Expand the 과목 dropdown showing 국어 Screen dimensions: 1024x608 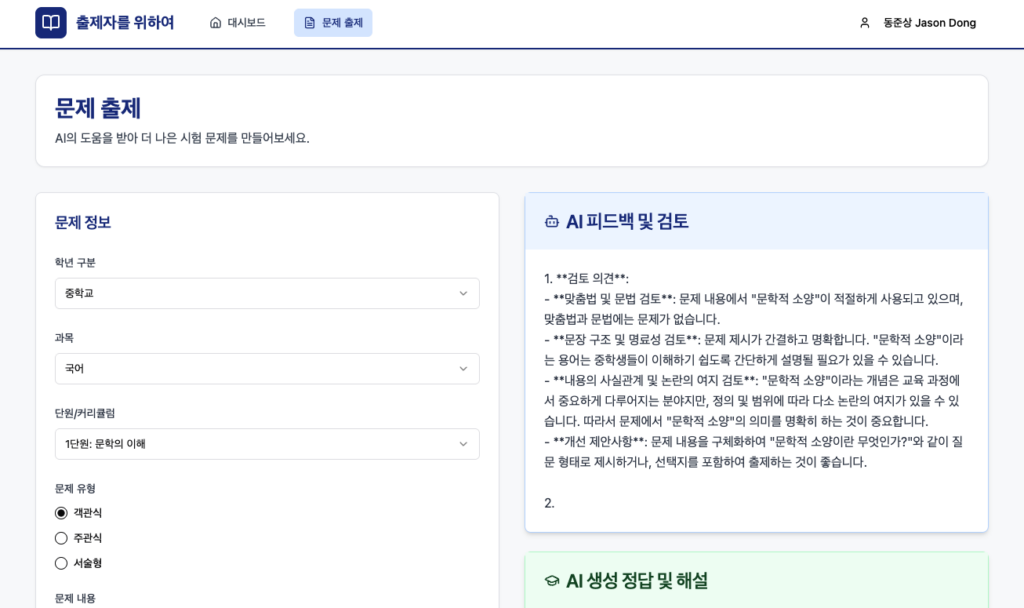pyautogui.click(x=267, y=369)
